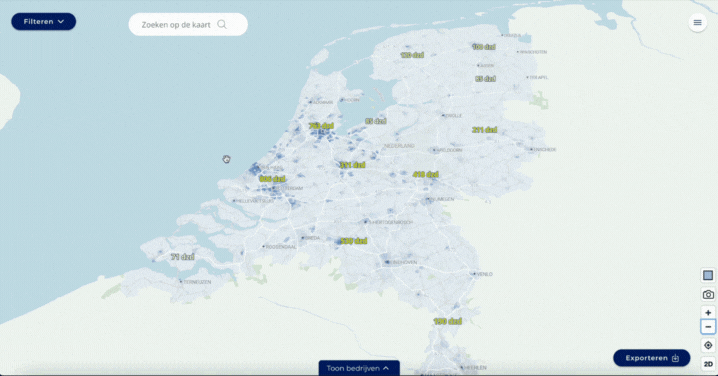Click the download icon inside Exporteren

tap(675, 358)
